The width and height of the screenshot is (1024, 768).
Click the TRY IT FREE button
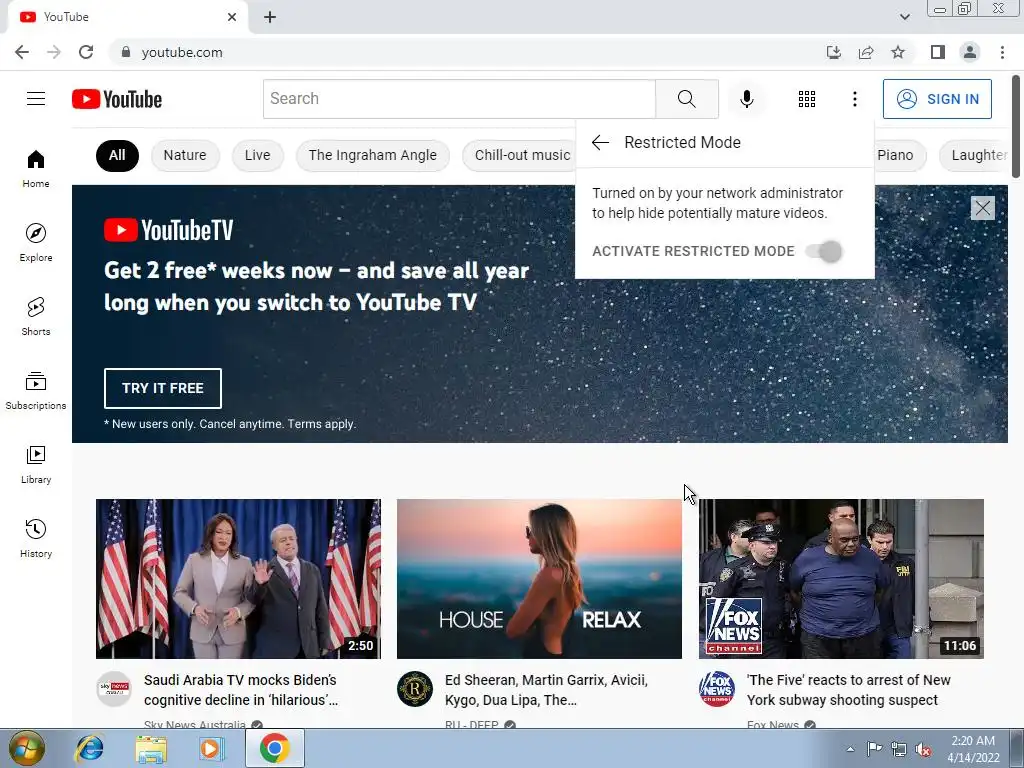[x=163, y=388]
